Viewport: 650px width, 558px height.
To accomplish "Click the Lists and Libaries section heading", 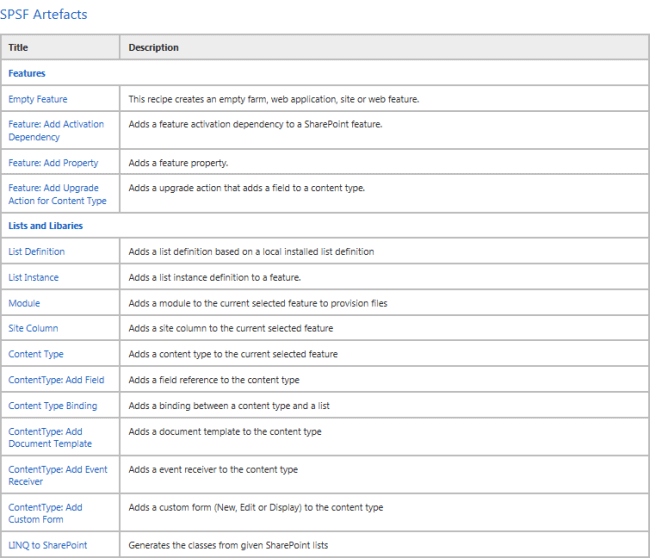I will 45,226.
